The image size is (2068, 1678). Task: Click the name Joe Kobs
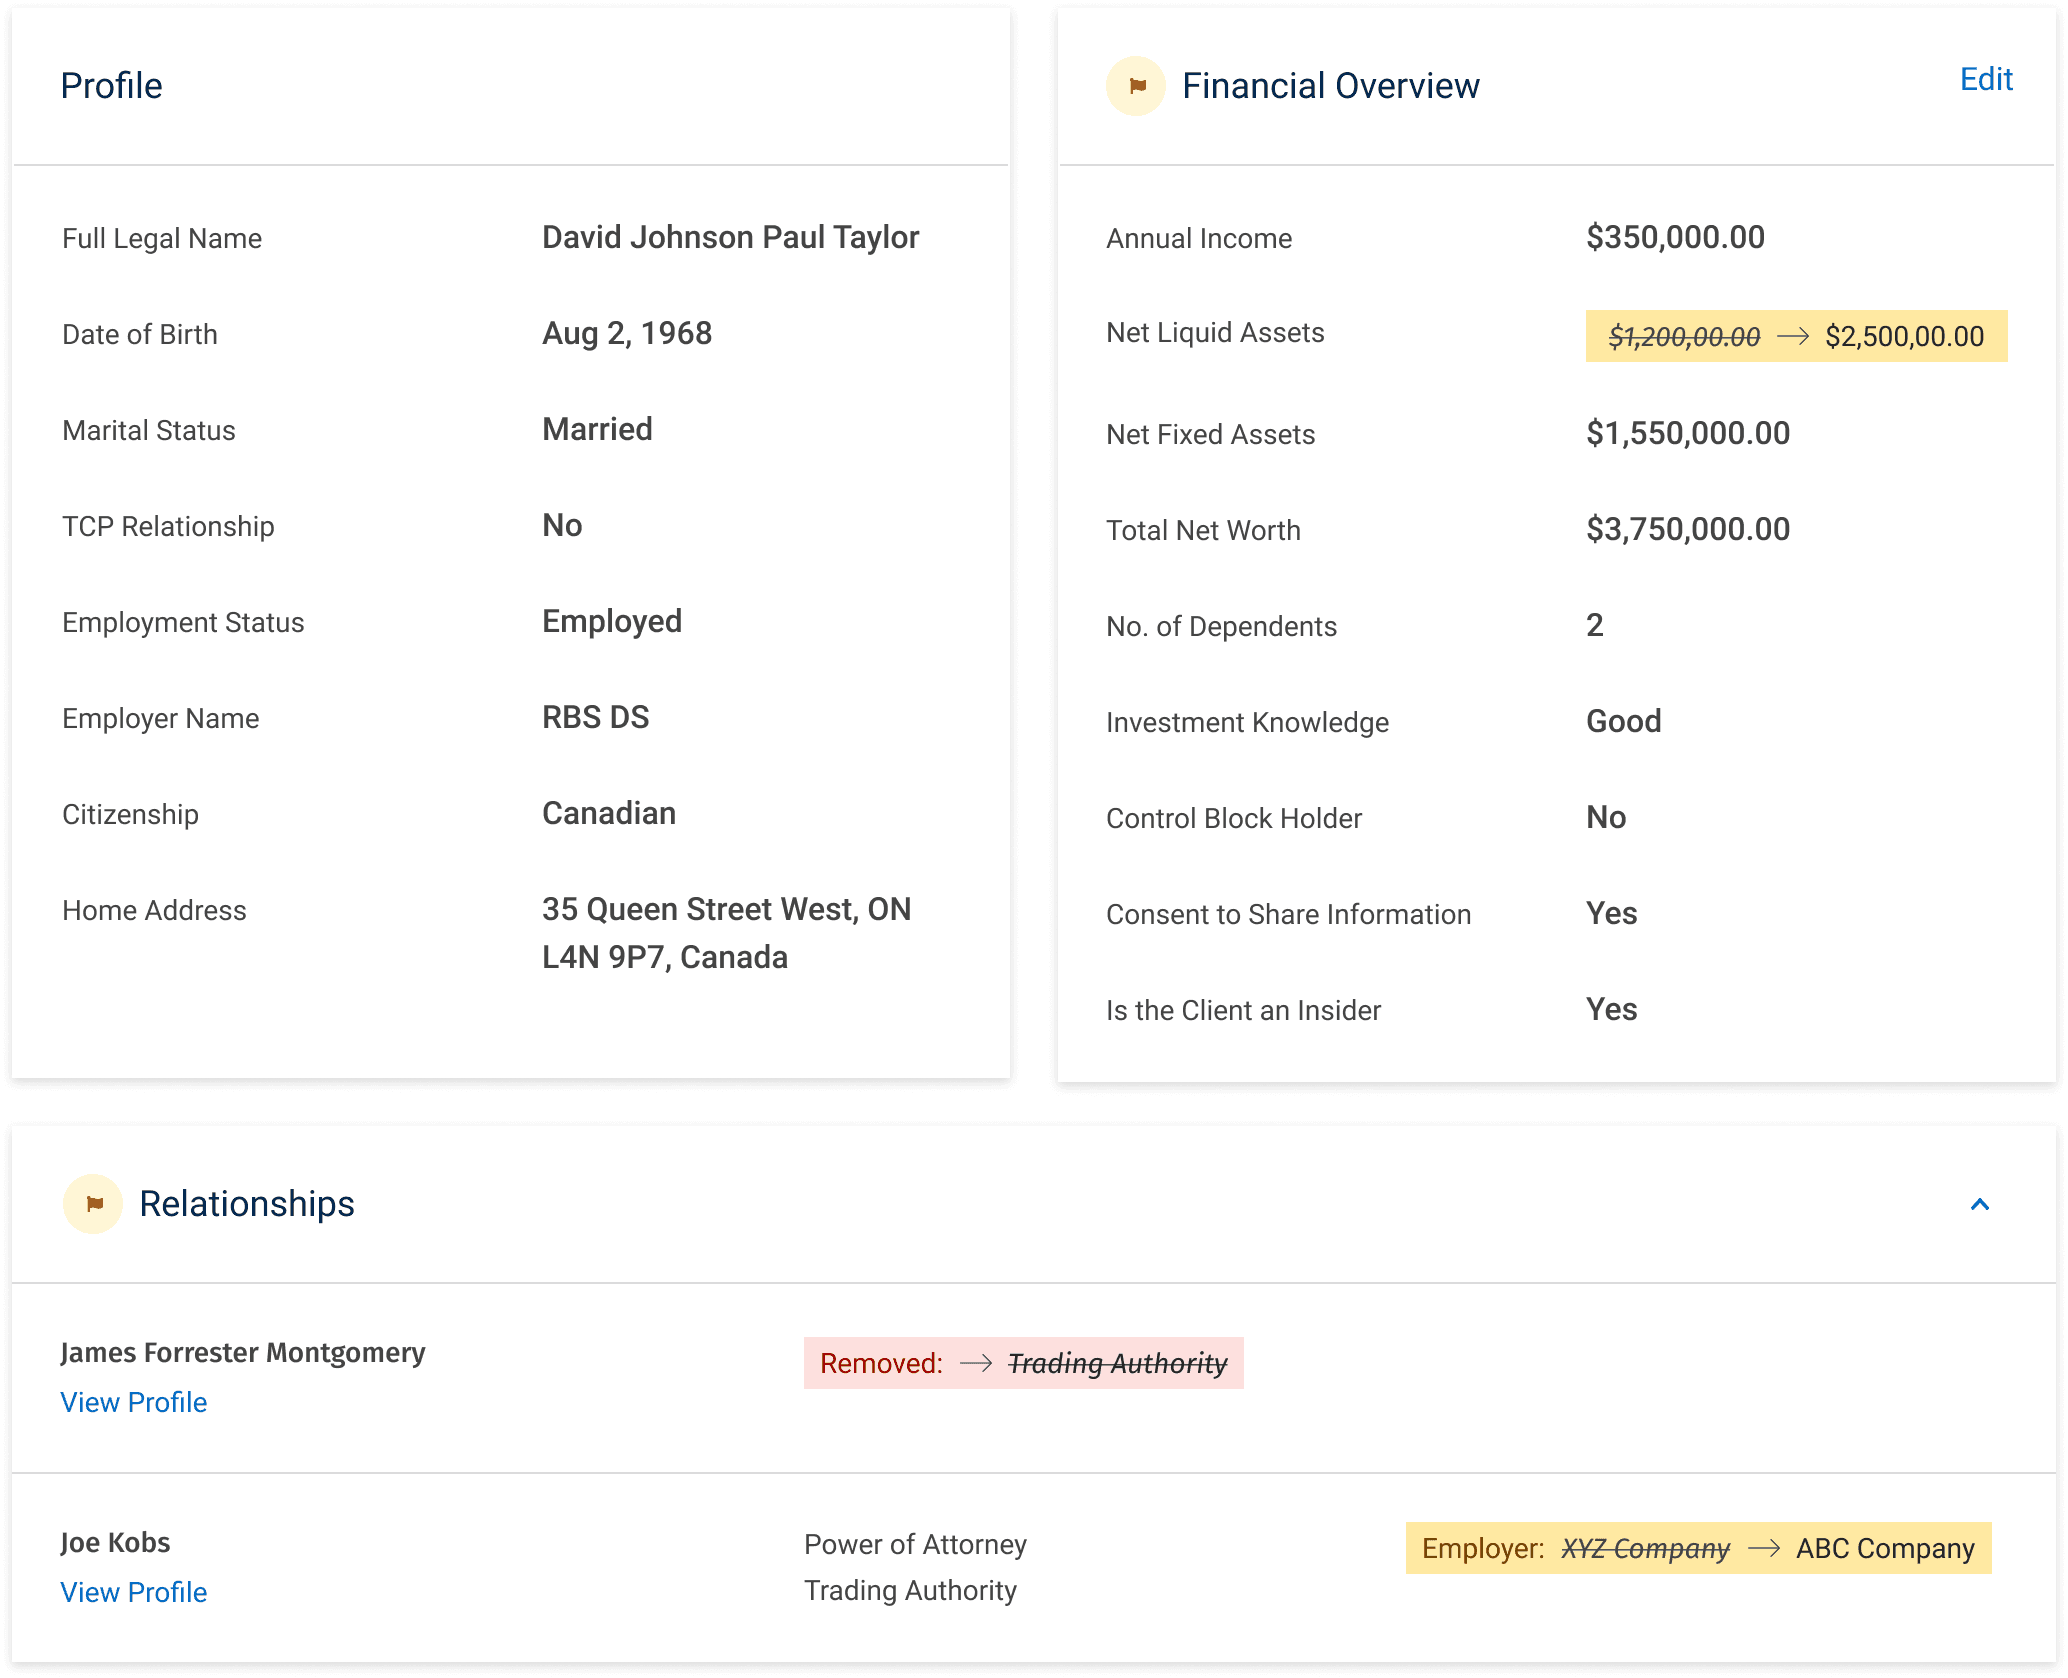tap(115, 1542)
